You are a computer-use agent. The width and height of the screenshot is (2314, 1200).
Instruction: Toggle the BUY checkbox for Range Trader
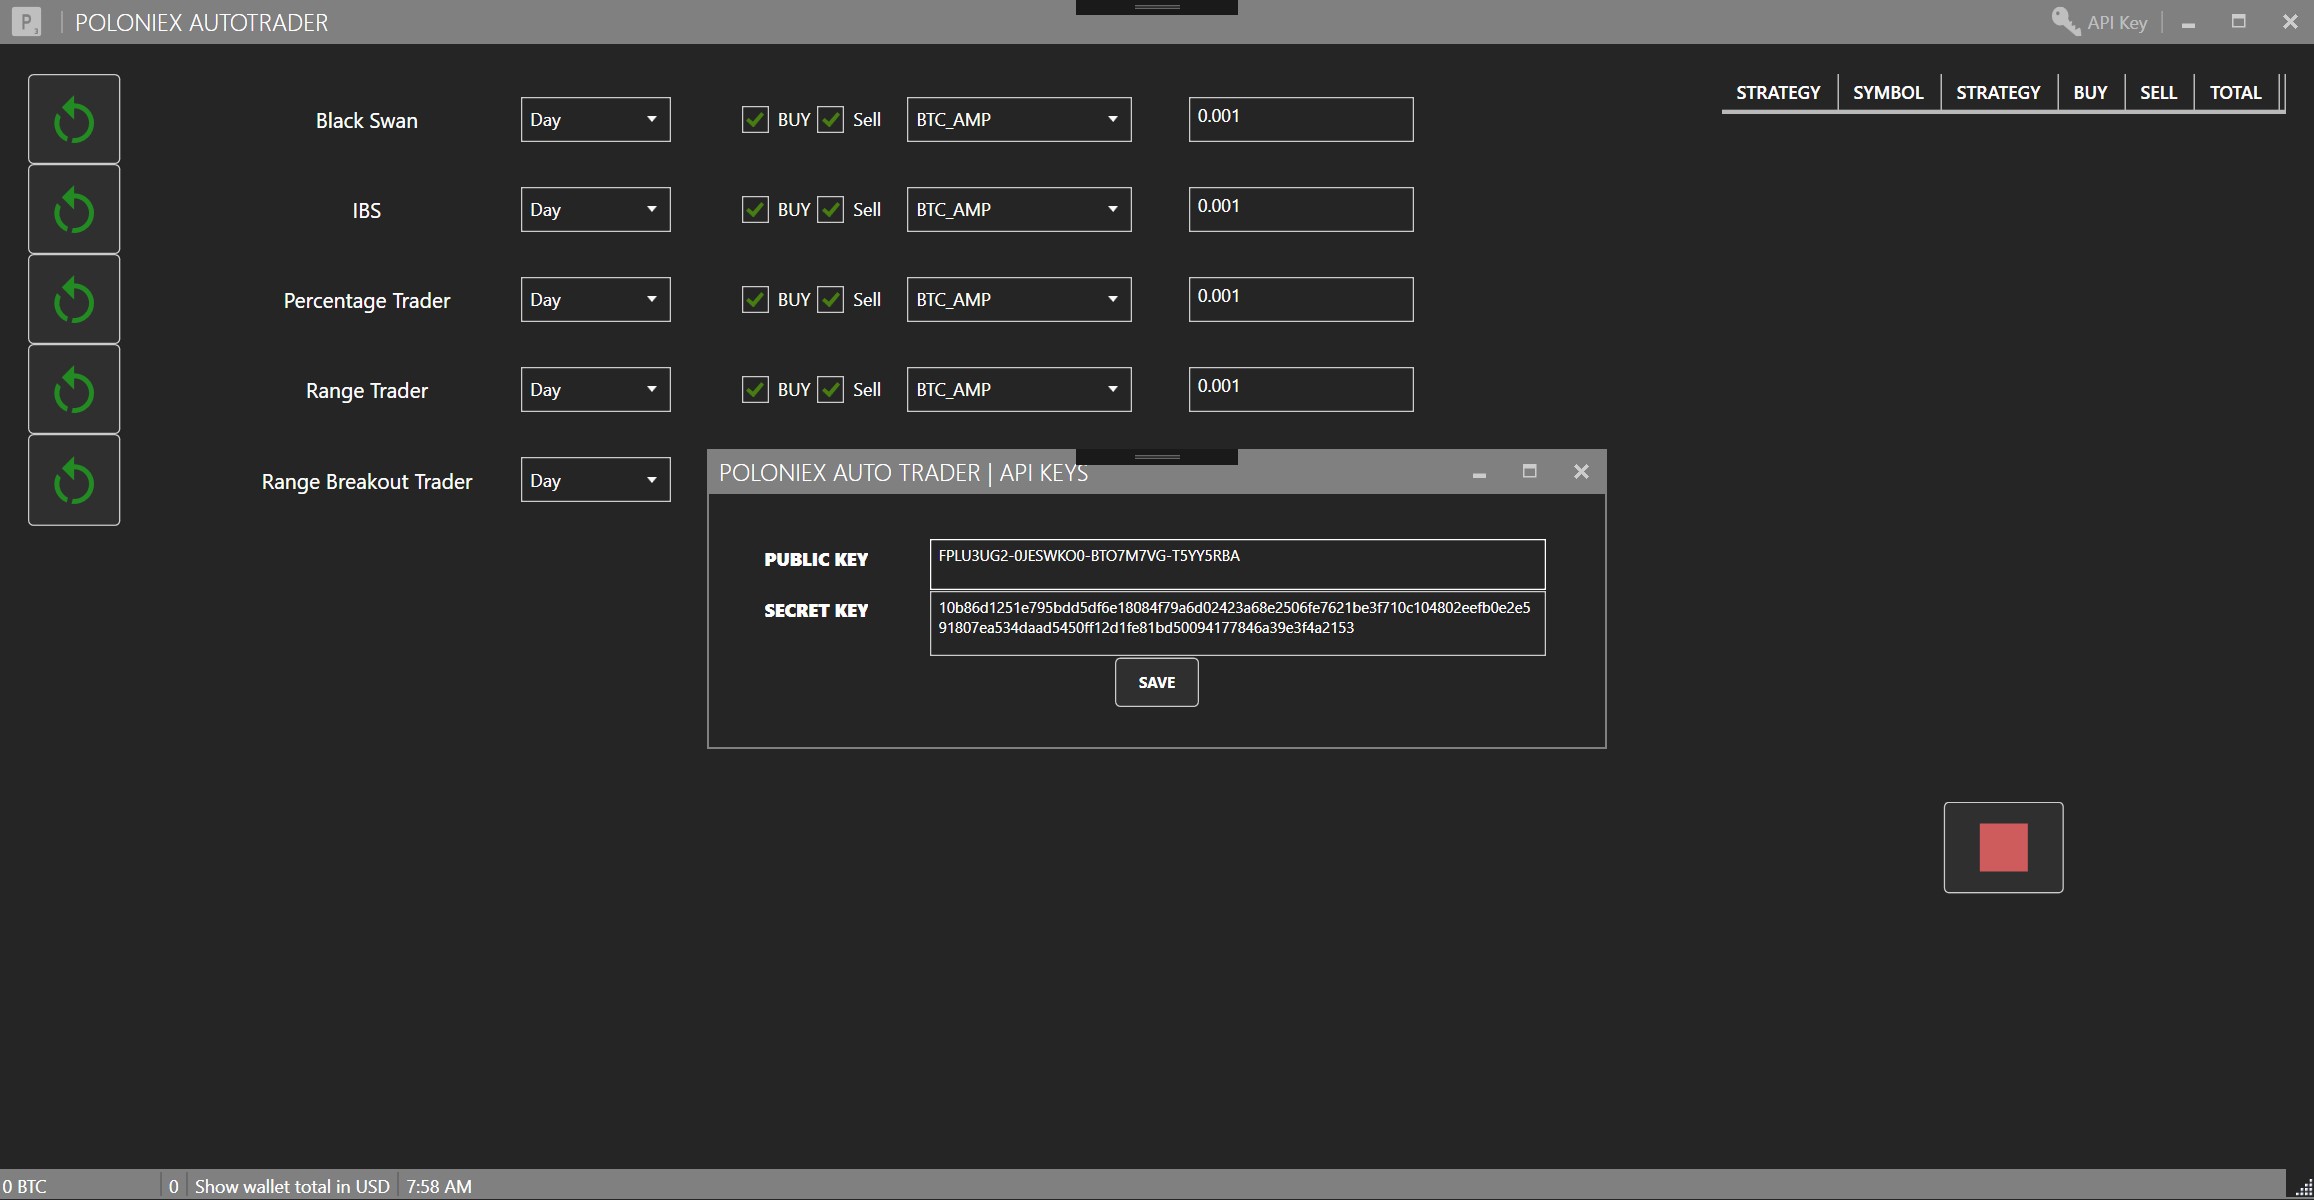755,390
